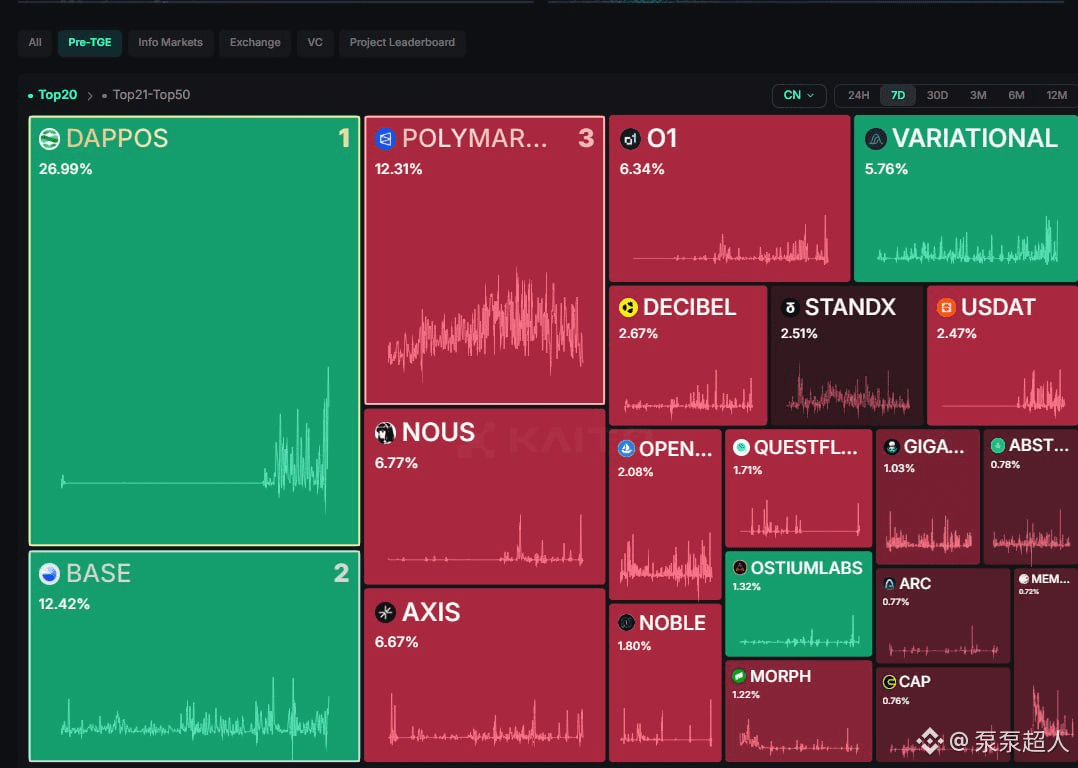Click the DECIBEL project name

click(690, 307)
